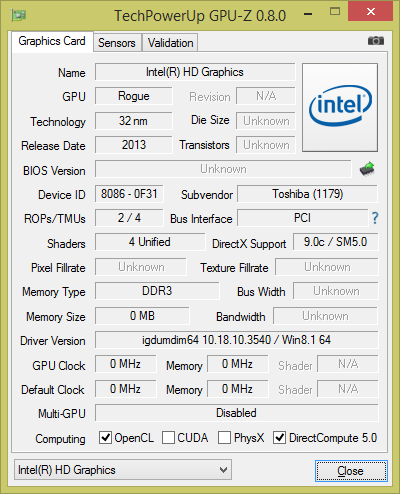The width and height of the screenshot is (400, 494).
Task: Click the Multi-GPU Disabled field
Action: [237, 413]
